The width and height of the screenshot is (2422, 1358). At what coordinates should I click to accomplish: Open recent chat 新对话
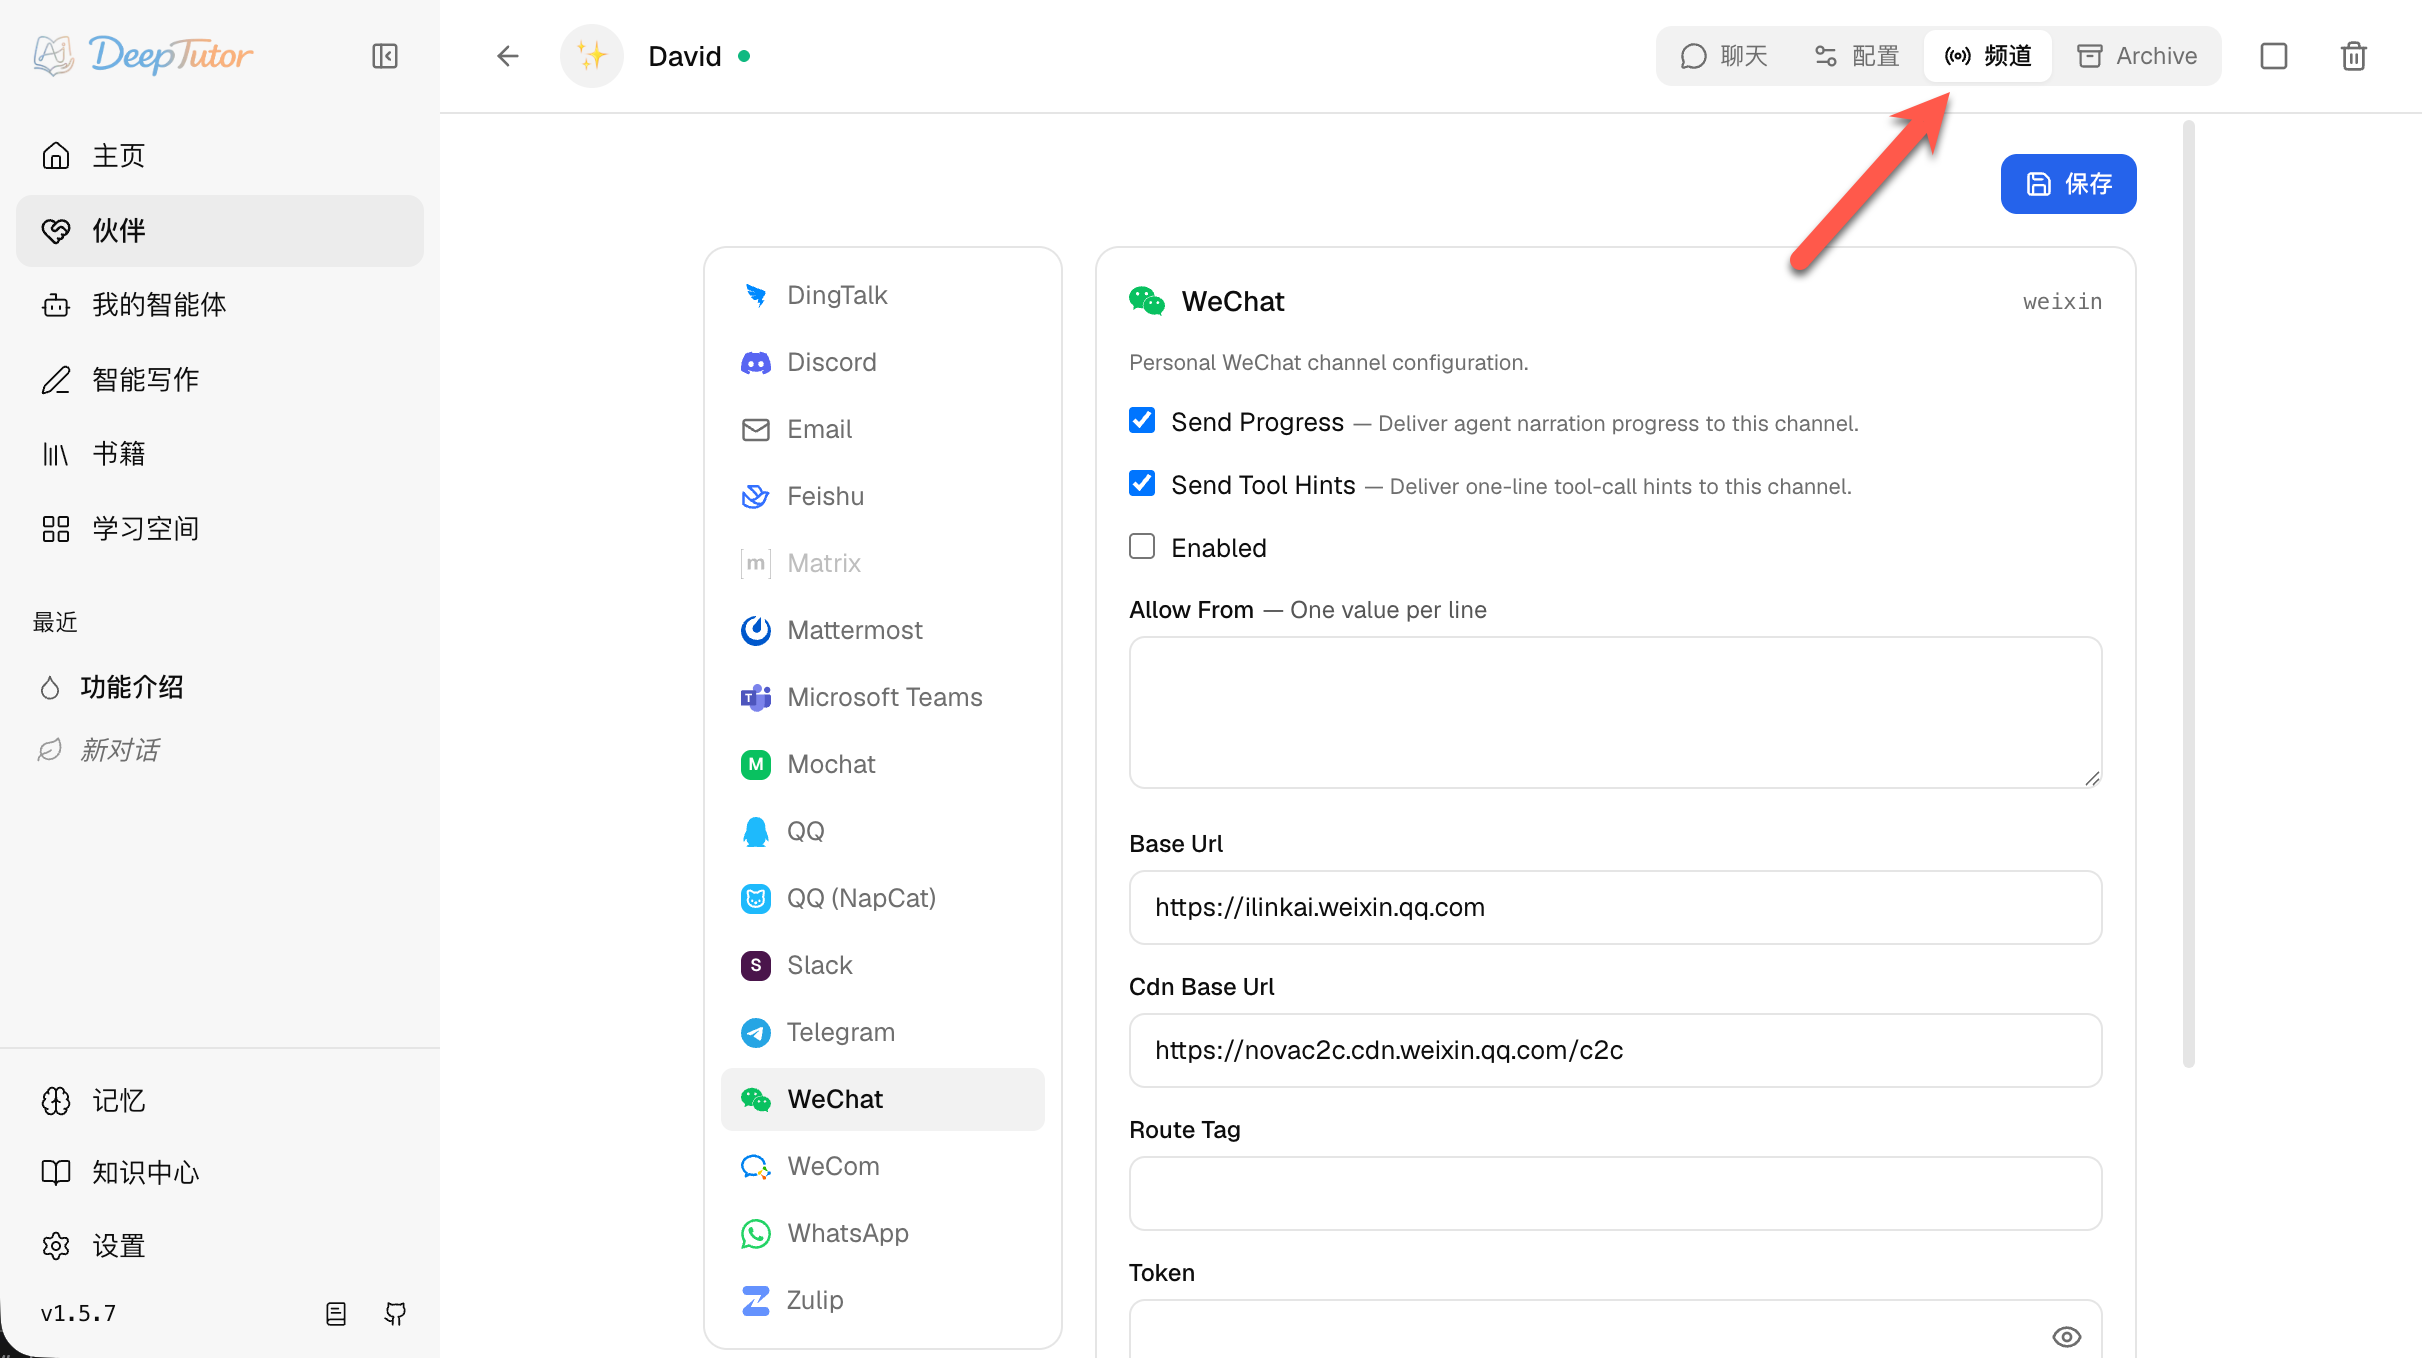(x=220, y=750)
